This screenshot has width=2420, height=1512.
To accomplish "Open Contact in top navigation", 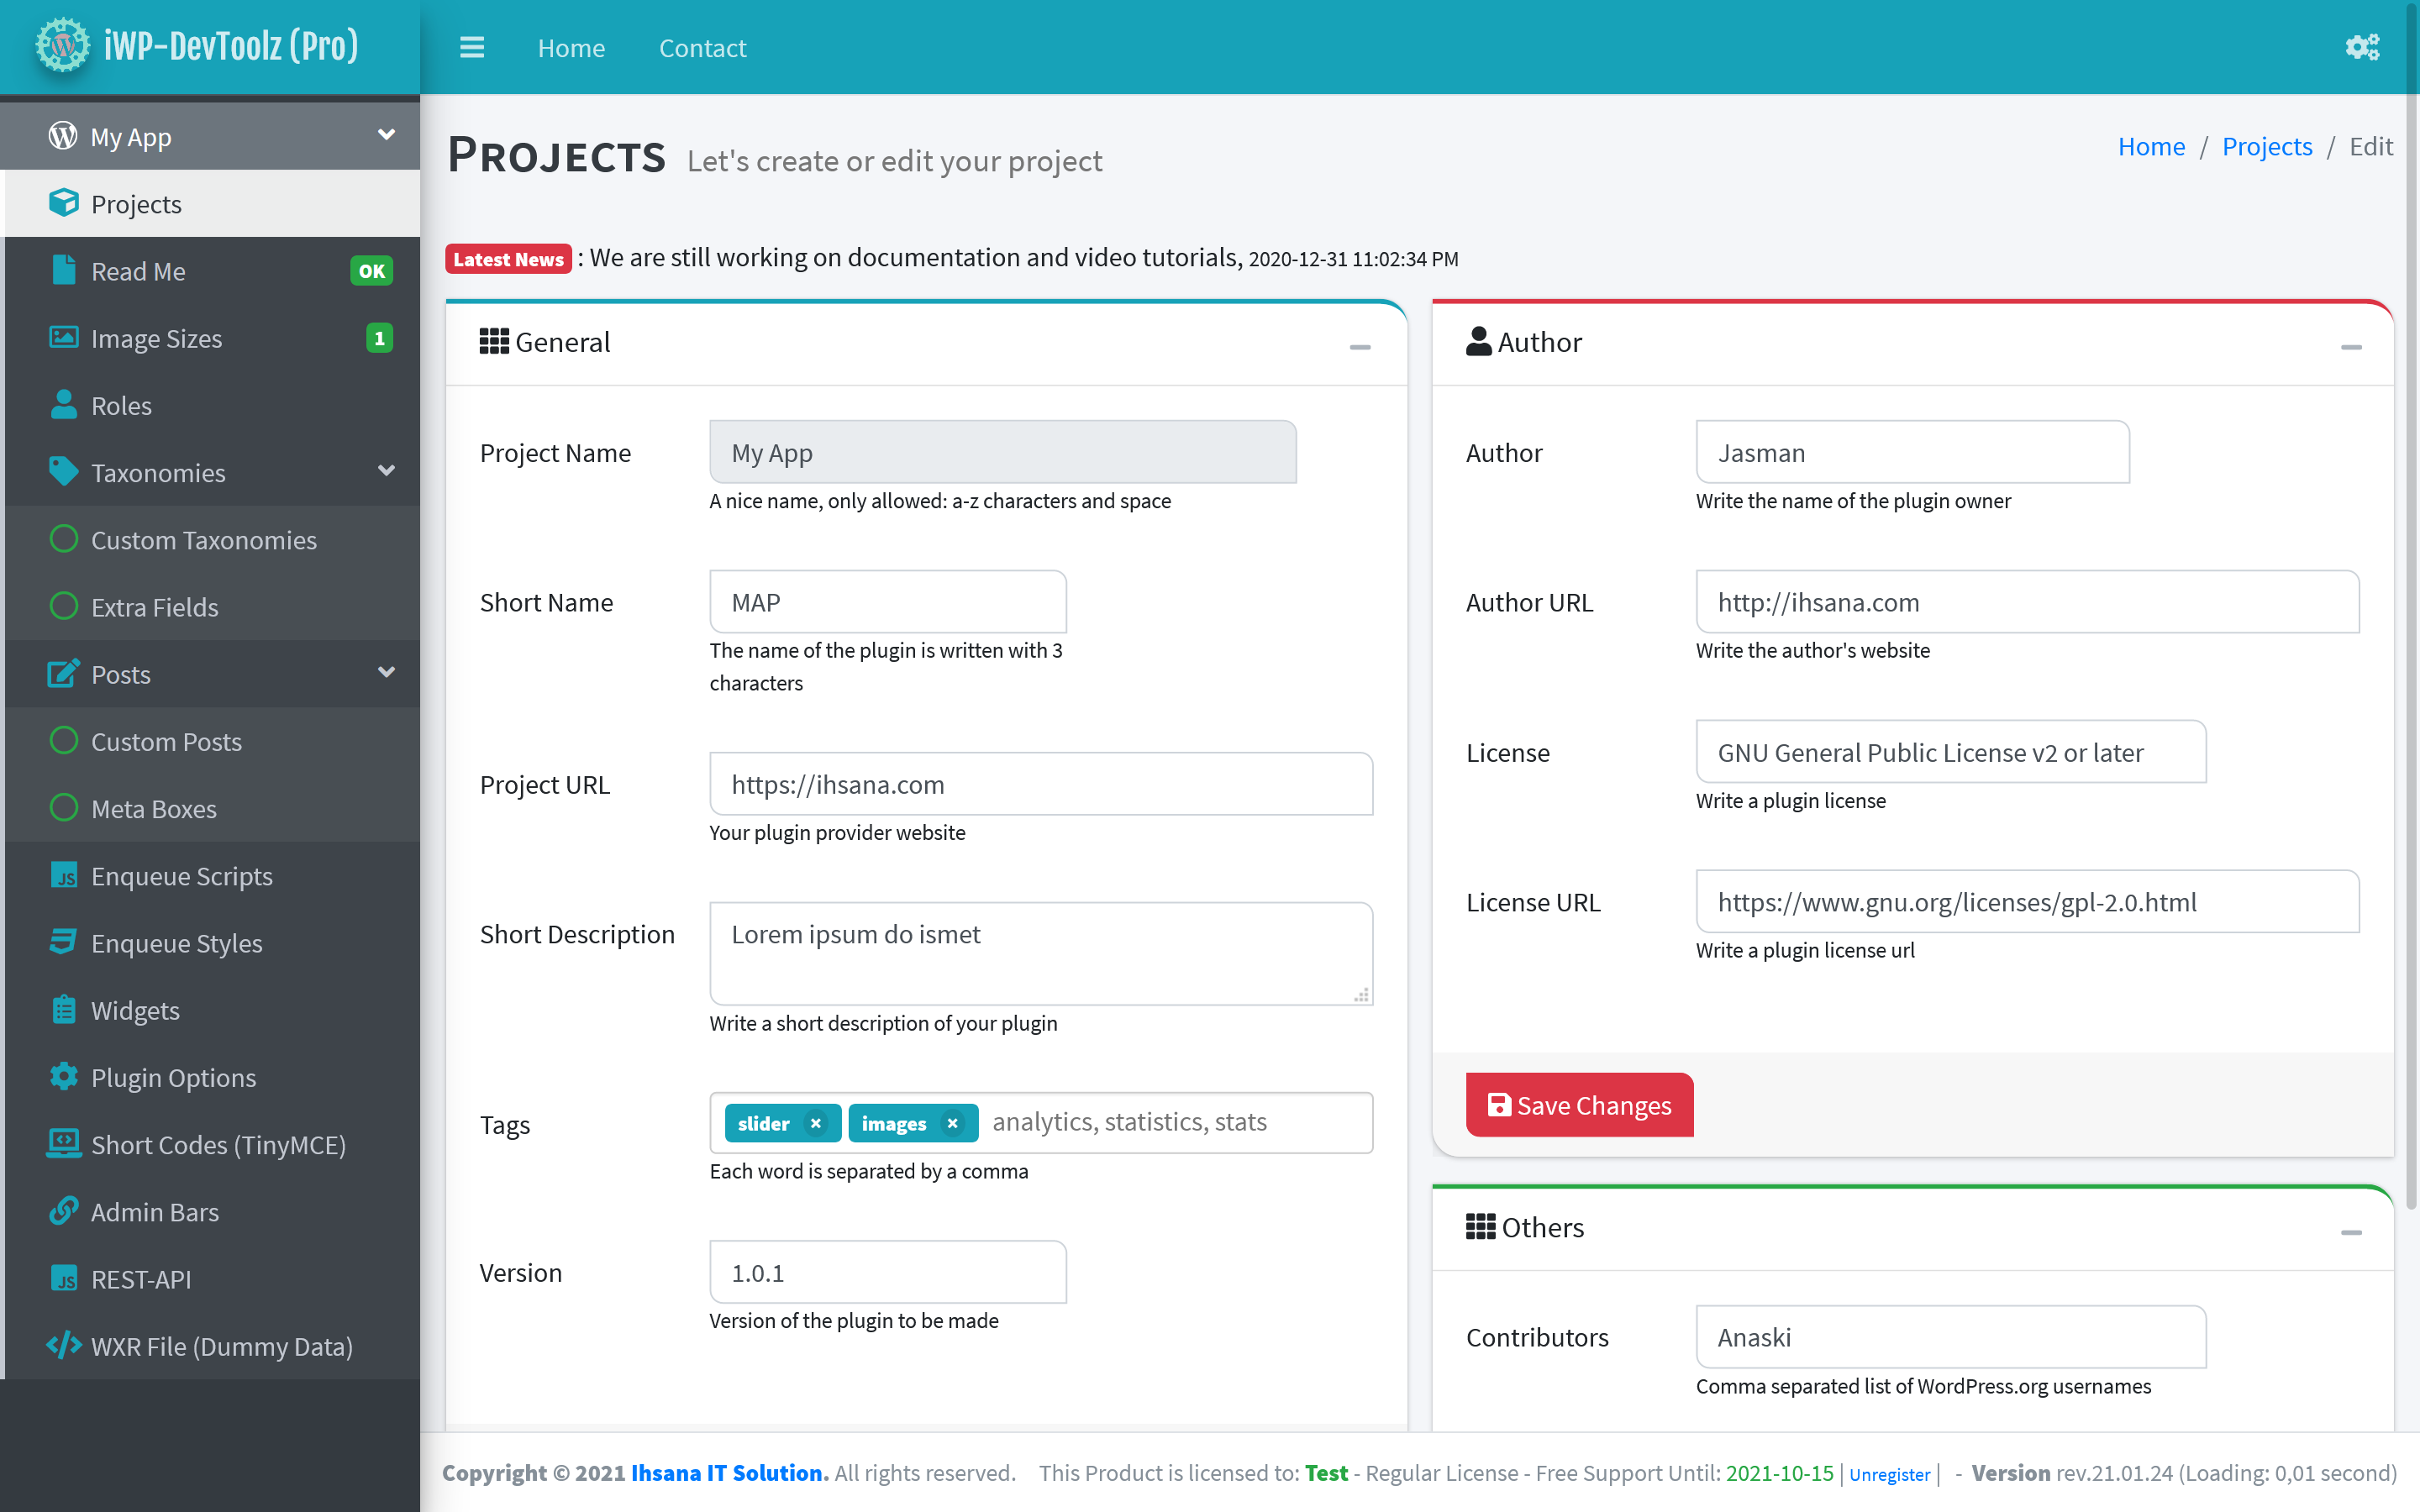I will [702, 48].
